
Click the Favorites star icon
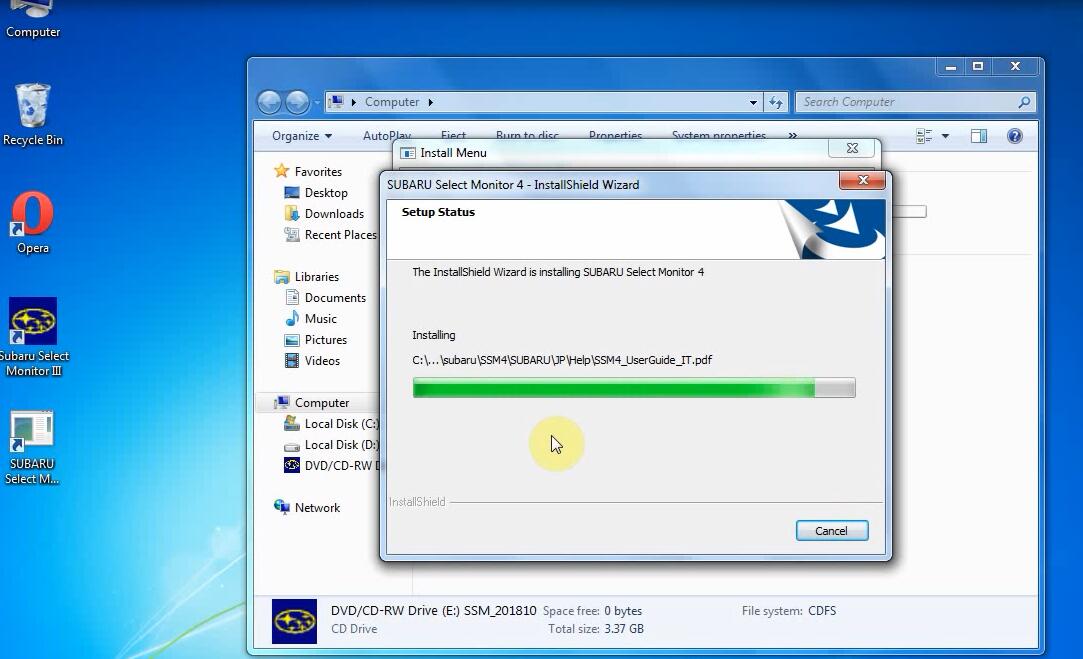(x=281, y=171)
